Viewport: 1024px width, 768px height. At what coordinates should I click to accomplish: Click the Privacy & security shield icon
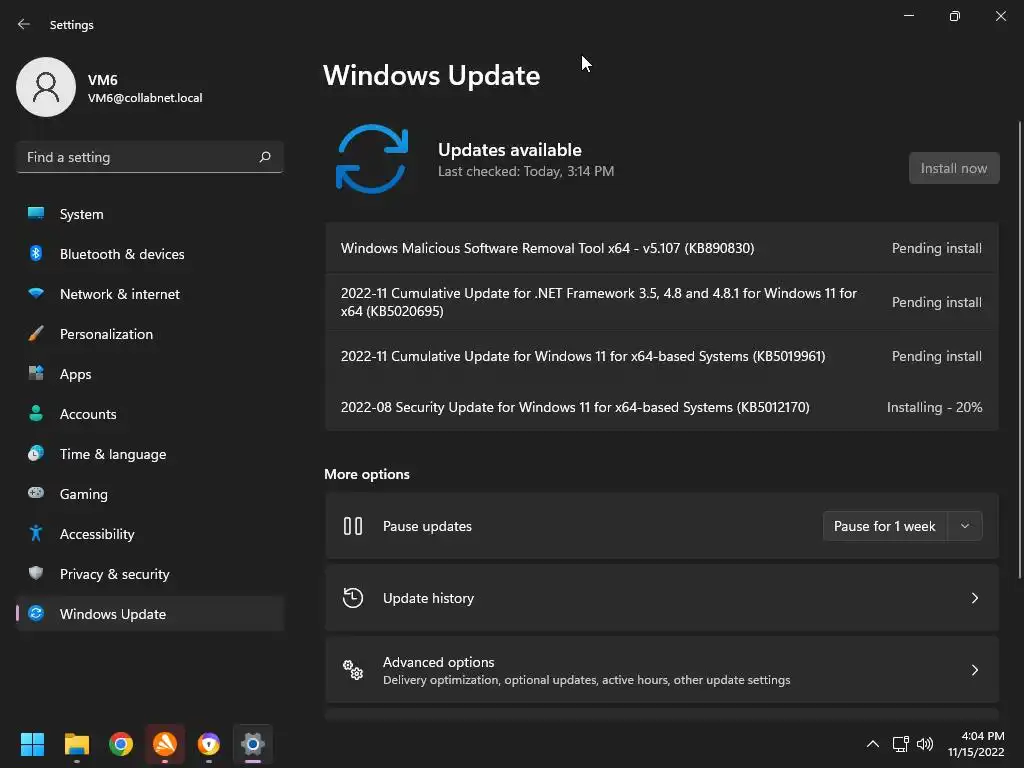[x=36, y=573]
